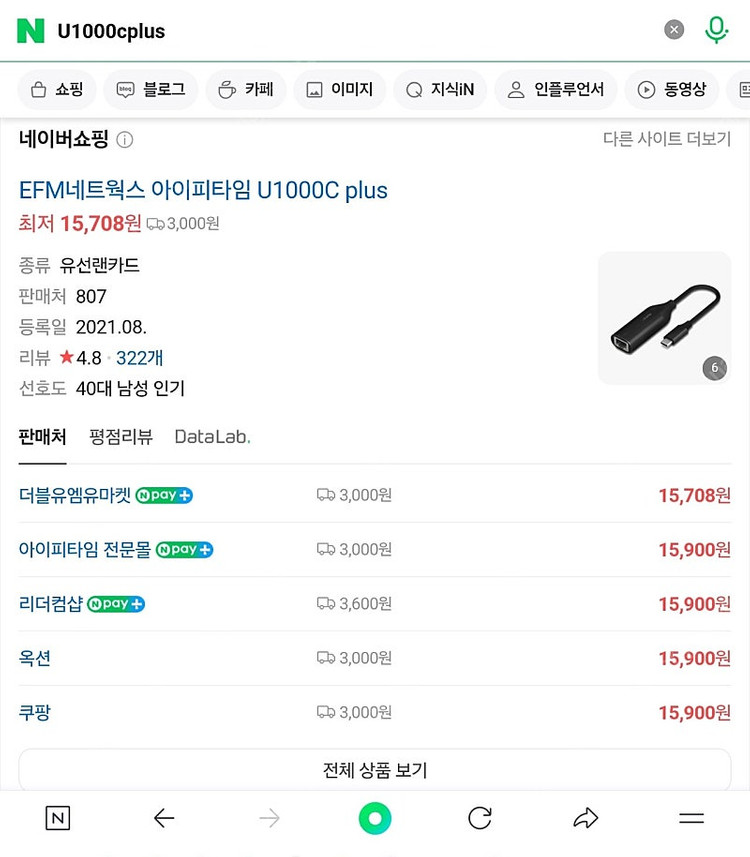Filter results by 지식iN
Image resolution: width=750 pixels, height=857 pixels.
tap(440, 90)
